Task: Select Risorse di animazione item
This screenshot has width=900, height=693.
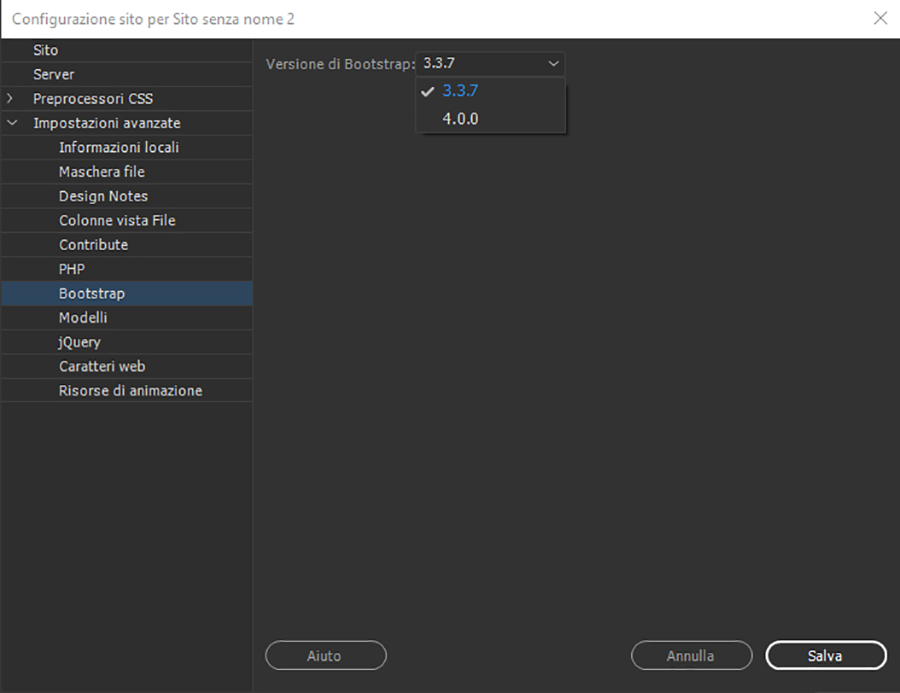Action: (x=126, y=390)
